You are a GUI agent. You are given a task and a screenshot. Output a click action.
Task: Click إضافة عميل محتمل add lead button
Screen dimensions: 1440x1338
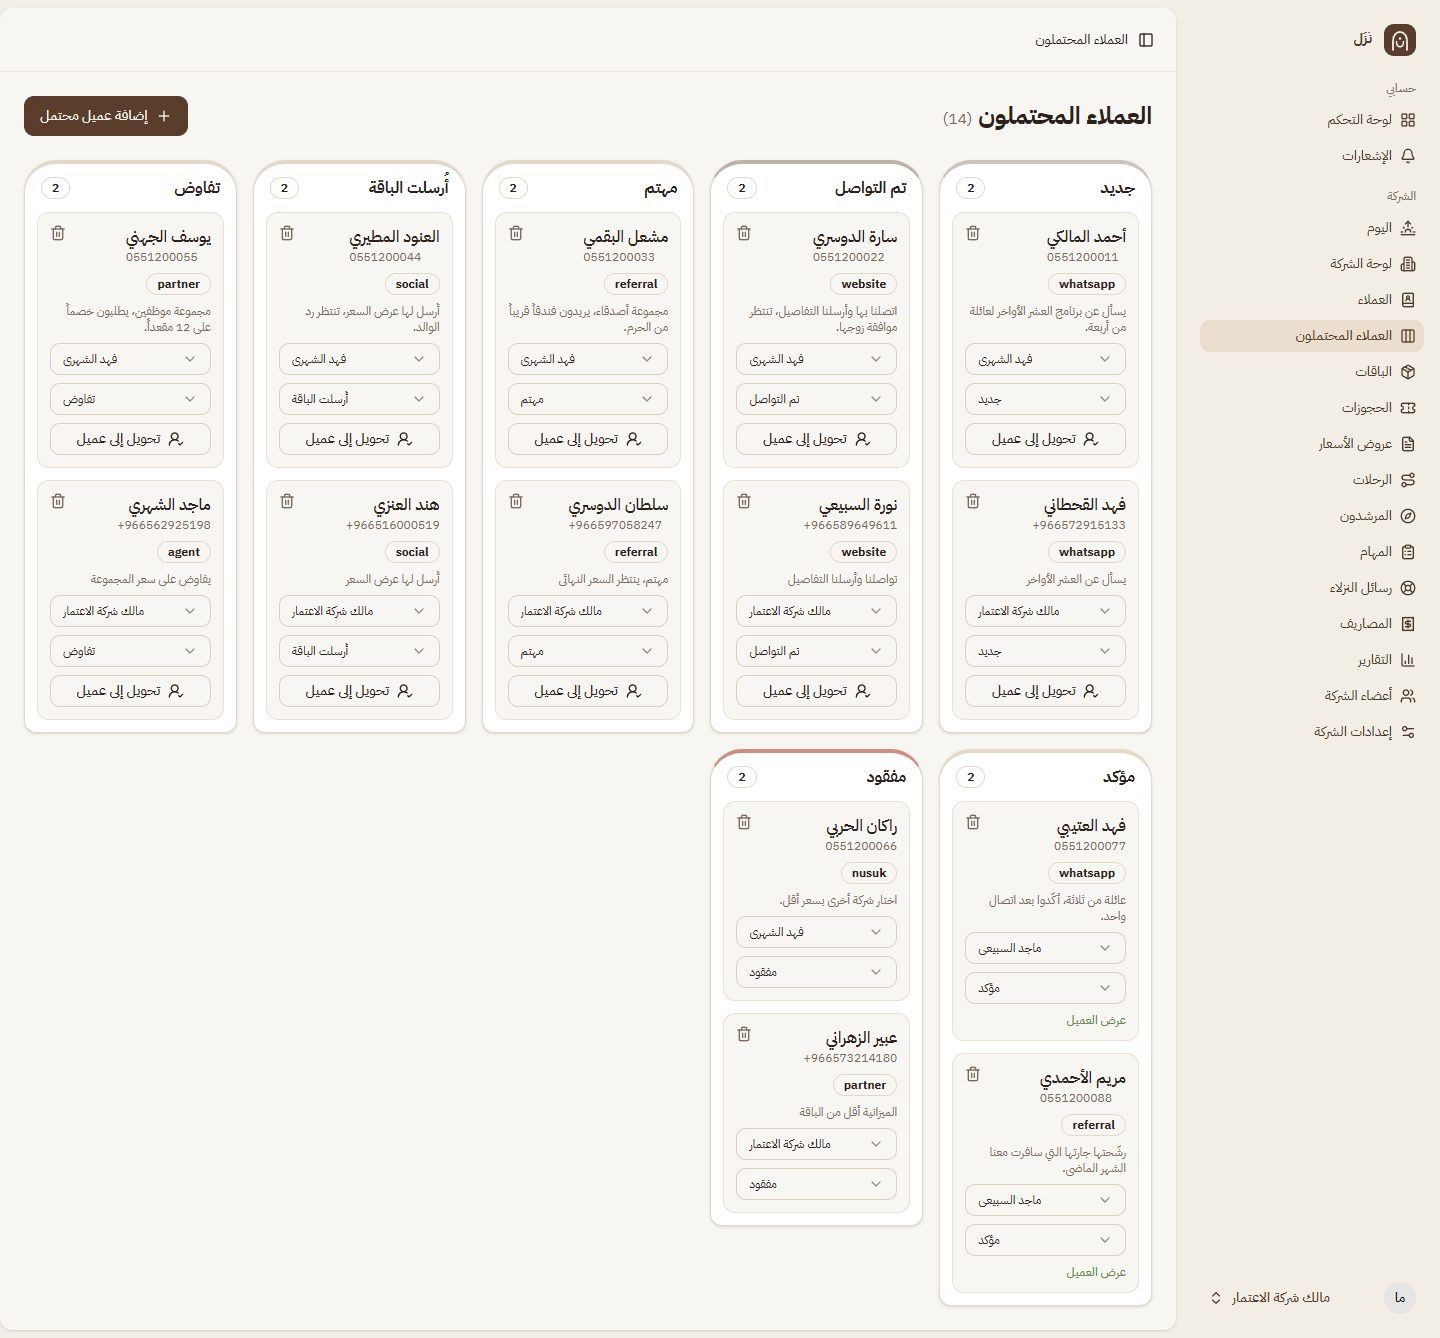click(106, 116)
